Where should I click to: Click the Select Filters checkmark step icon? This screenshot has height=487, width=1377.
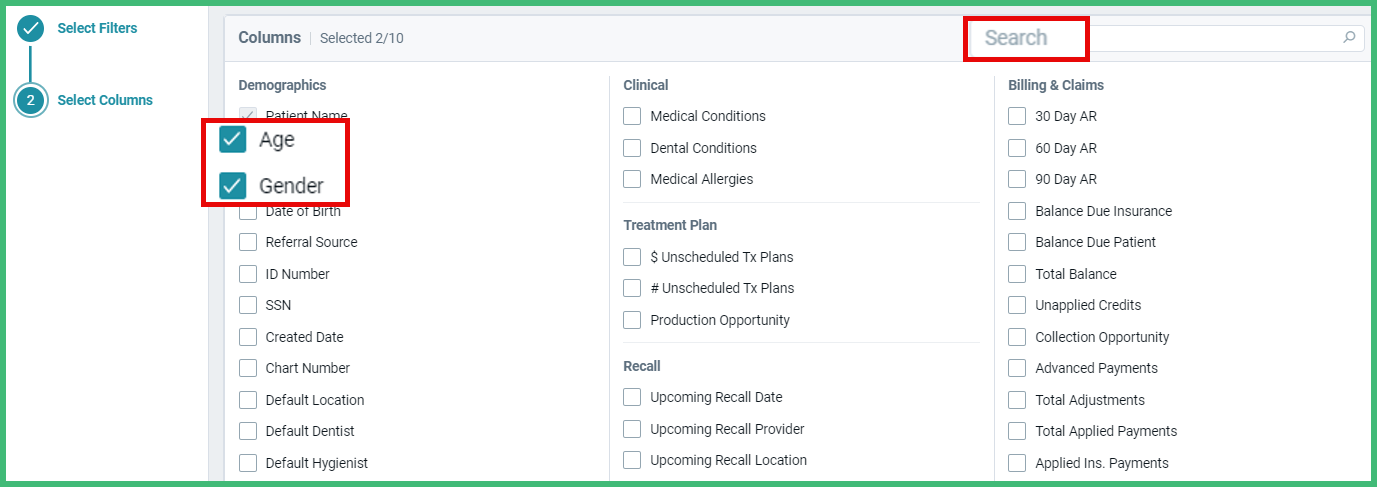coord(31,28)
